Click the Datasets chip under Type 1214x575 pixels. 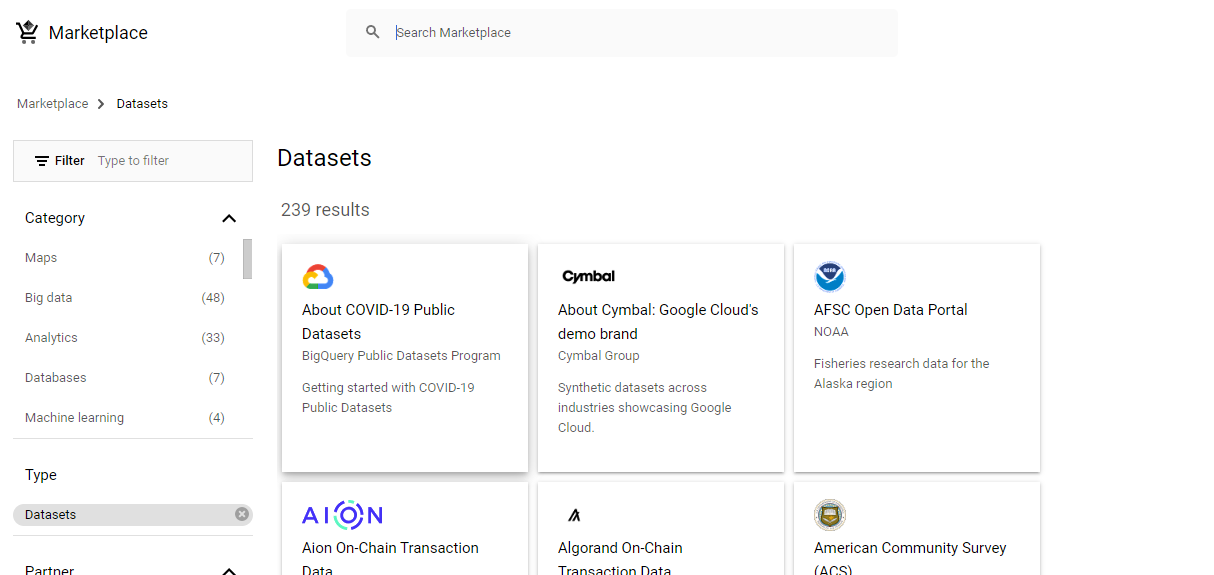pos(133,514)
